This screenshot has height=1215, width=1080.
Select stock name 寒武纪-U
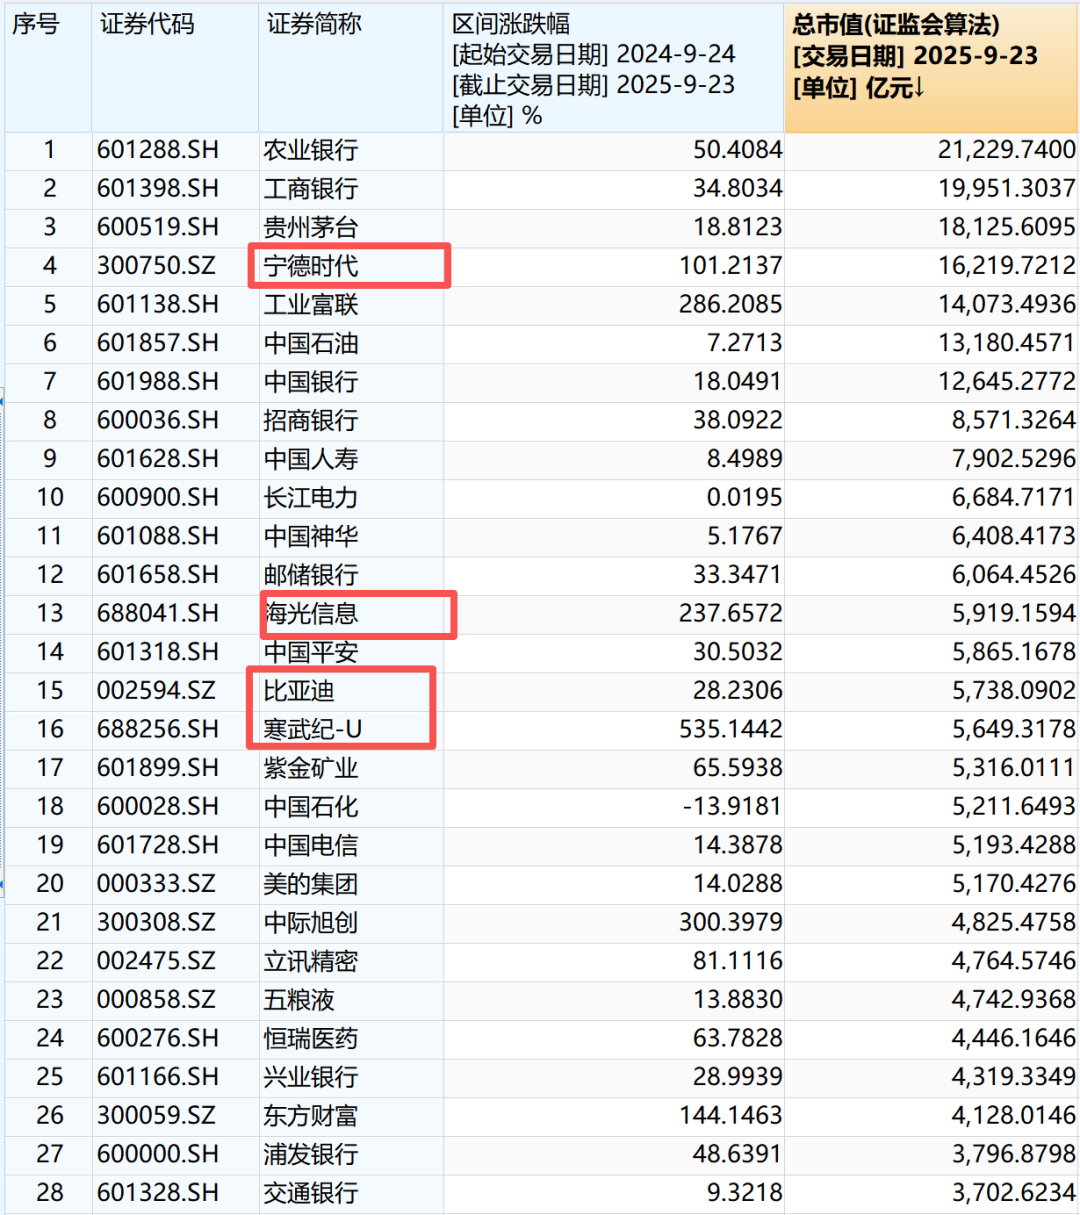(x=312, y=730)
